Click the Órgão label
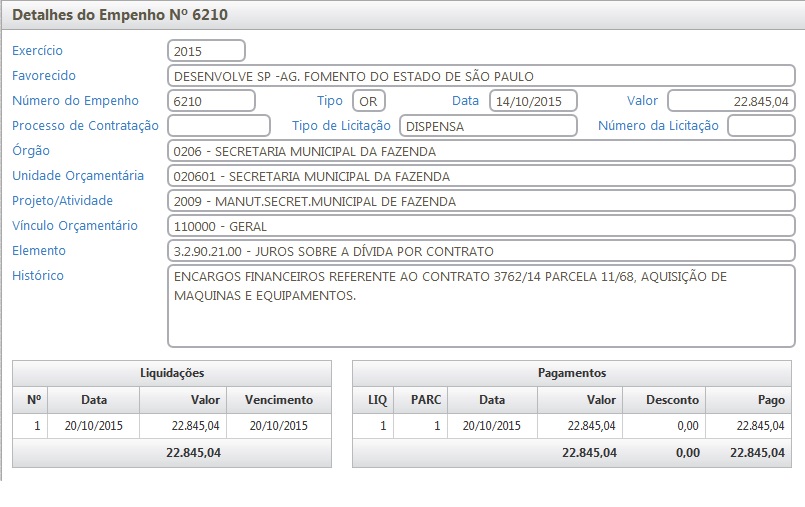This screenshot has width=805, height=507. point(31,150)
